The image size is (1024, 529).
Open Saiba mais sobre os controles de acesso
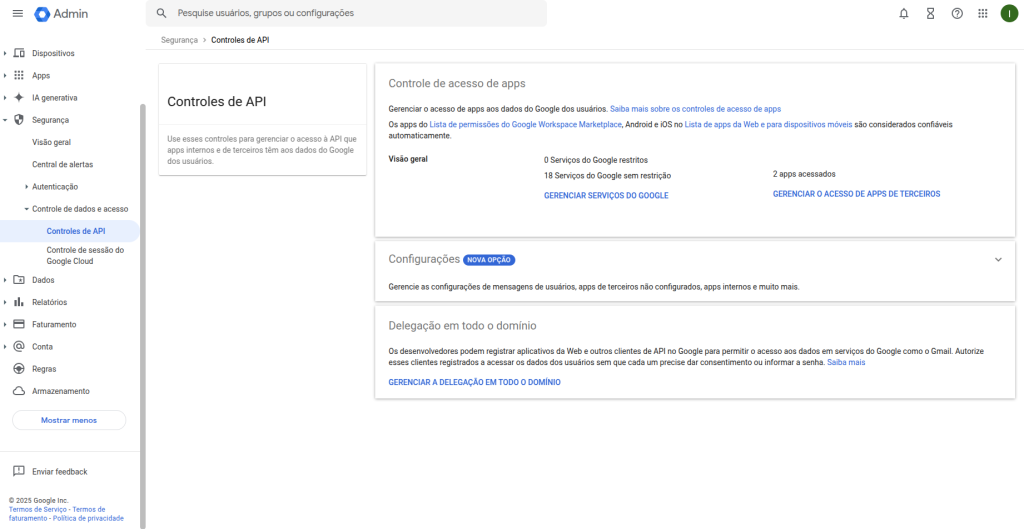click(696, 109)
